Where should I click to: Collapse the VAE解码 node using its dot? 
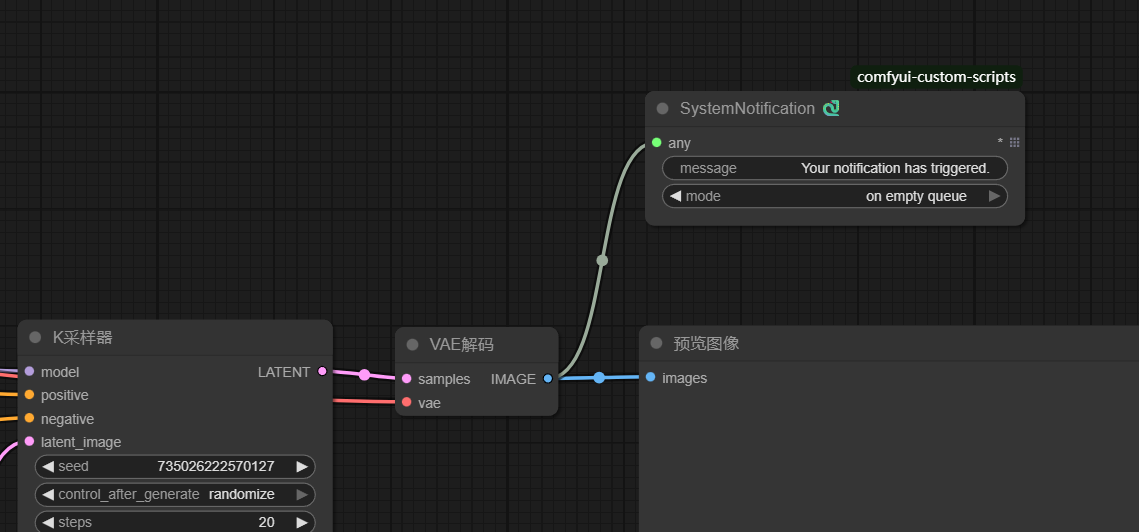(x=412, y=344)
